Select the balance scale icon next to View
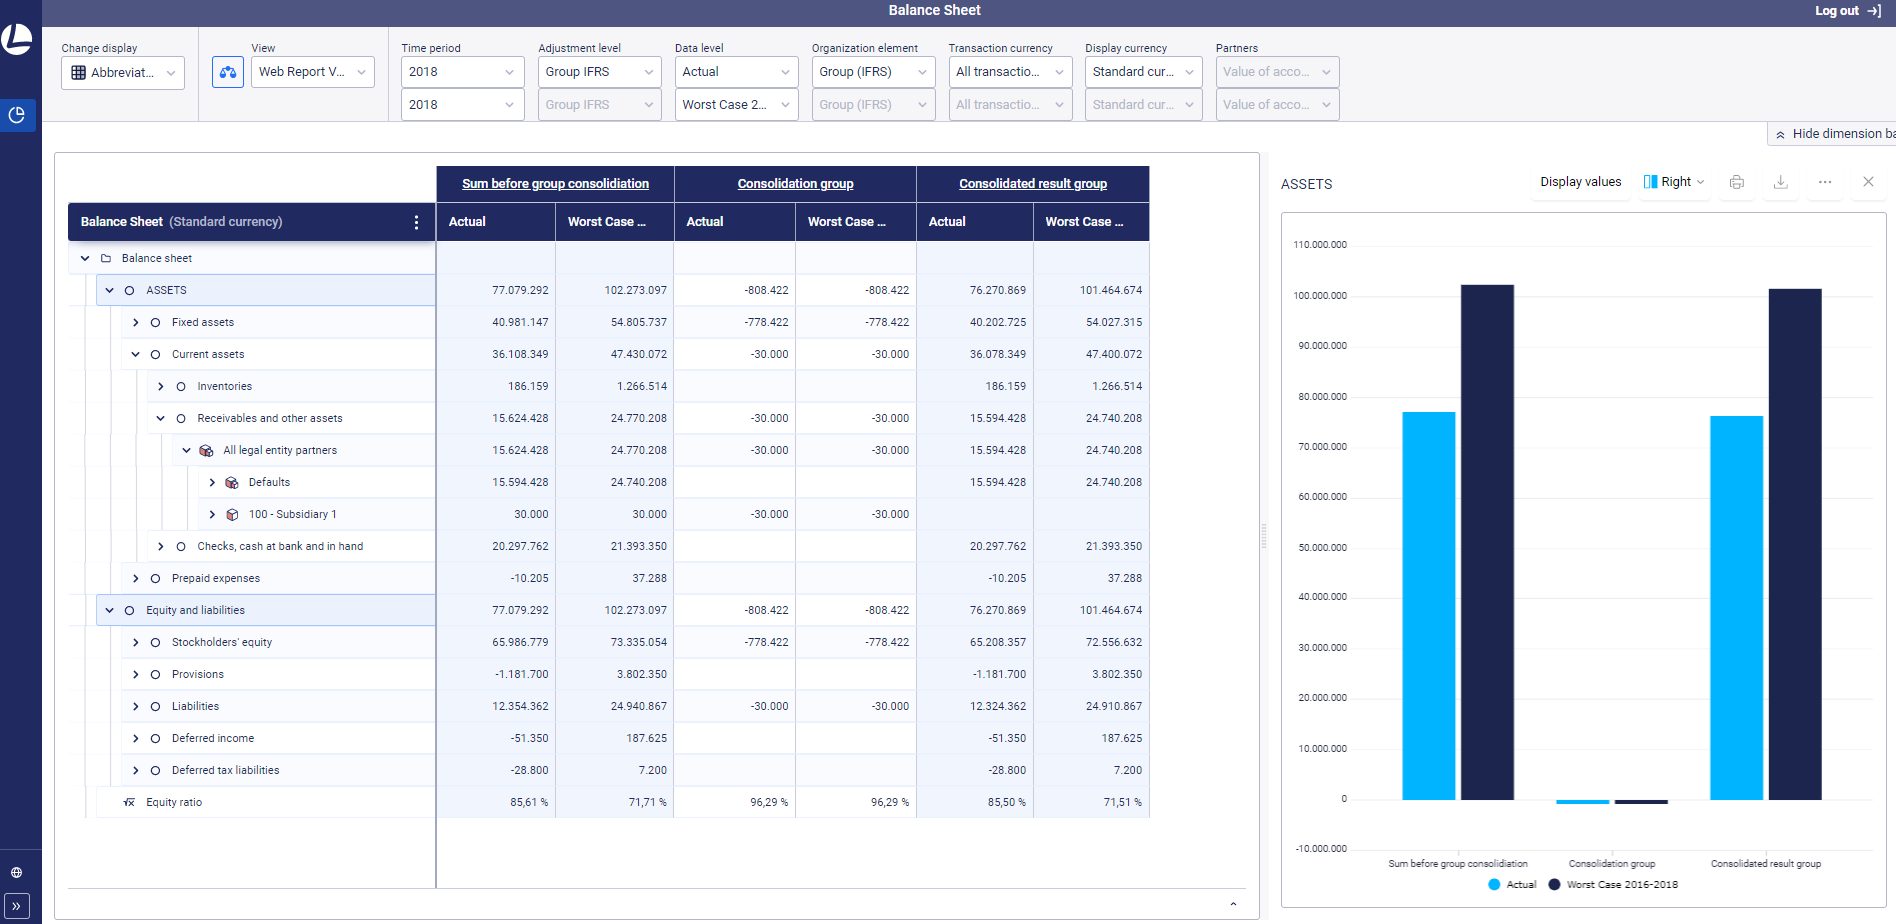The image size is (1896, 924). pos(228,72)
